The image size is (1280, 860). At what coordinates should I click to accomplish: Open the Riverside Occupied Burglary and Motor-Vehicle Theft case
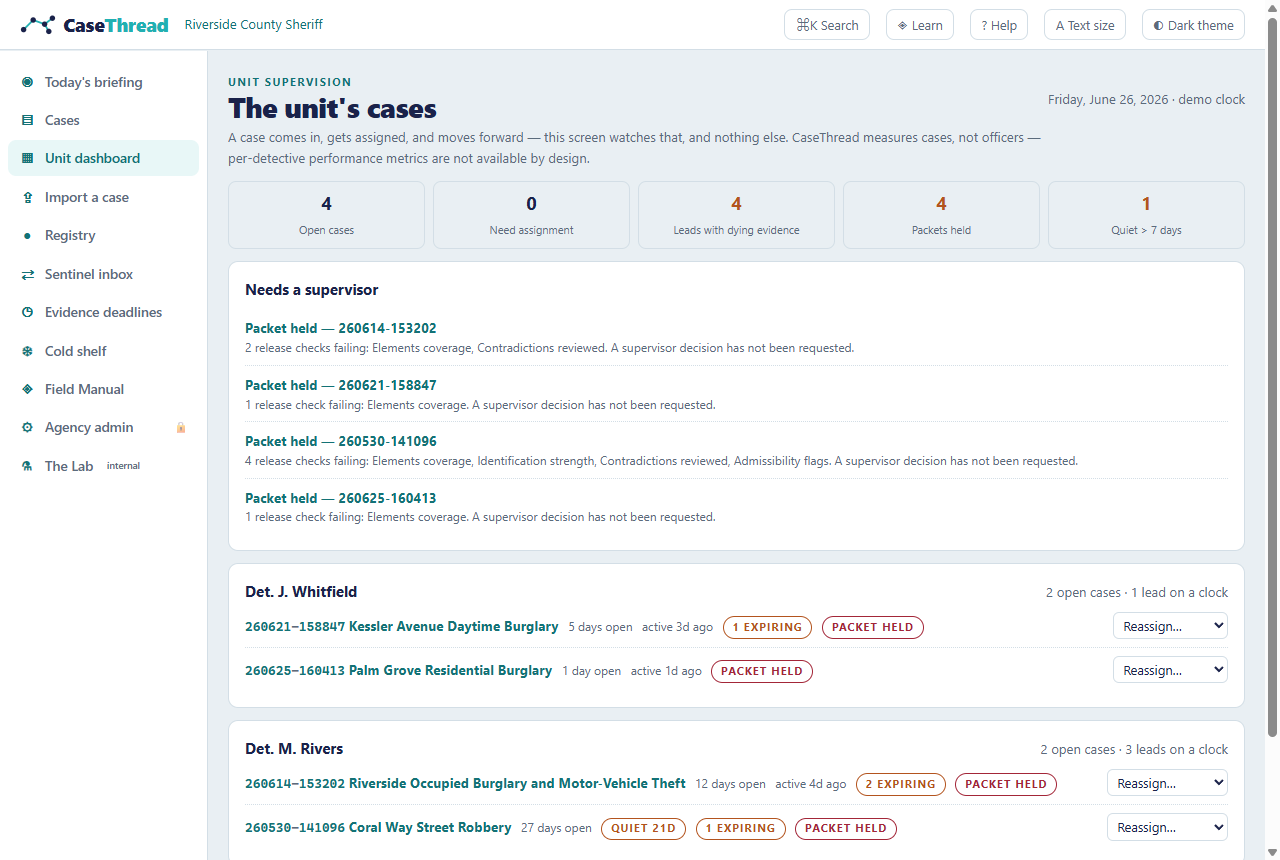coord(466,784)
